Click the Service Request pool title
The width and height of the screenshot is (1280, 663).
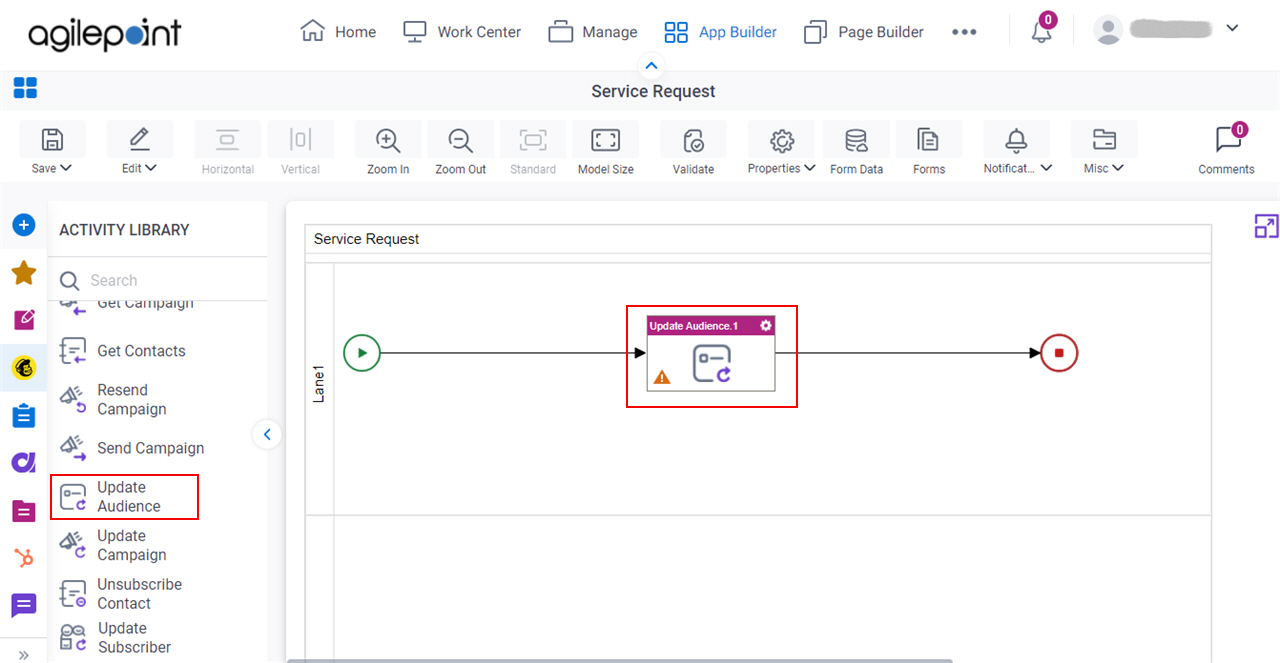tap(366, 239)
